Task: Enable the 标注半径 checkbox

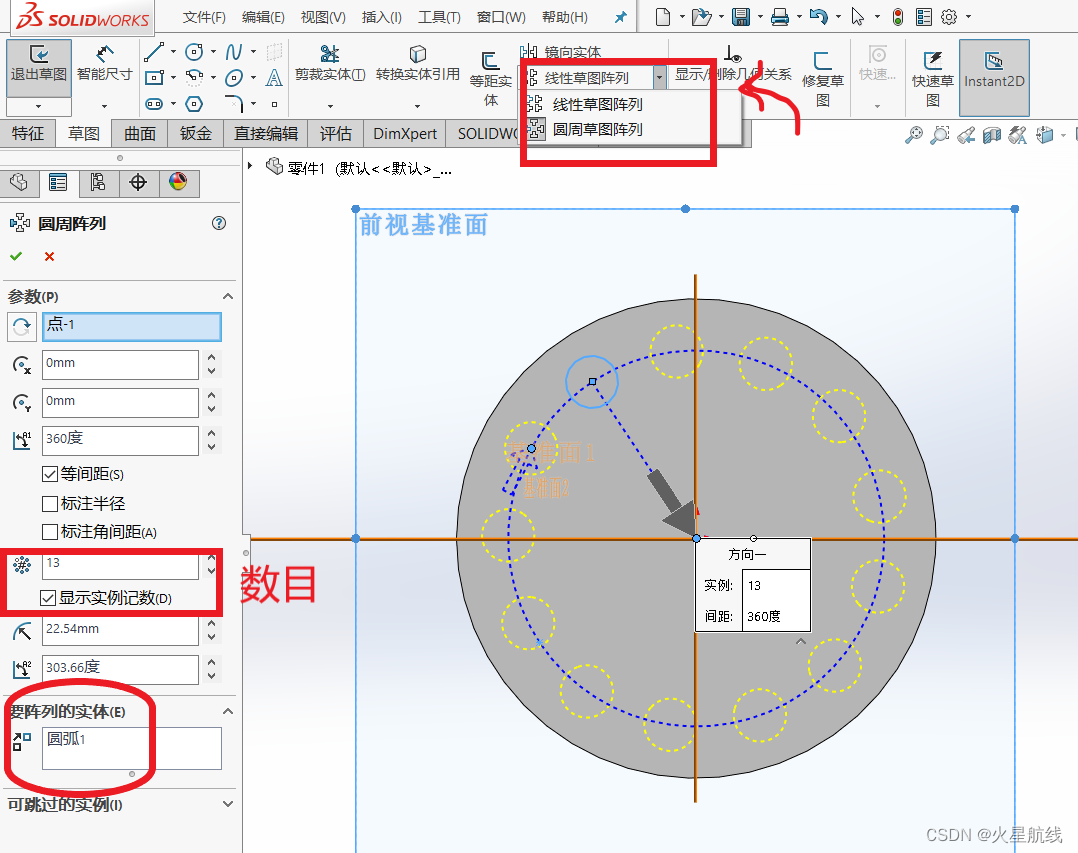Action: click(50, 503)
